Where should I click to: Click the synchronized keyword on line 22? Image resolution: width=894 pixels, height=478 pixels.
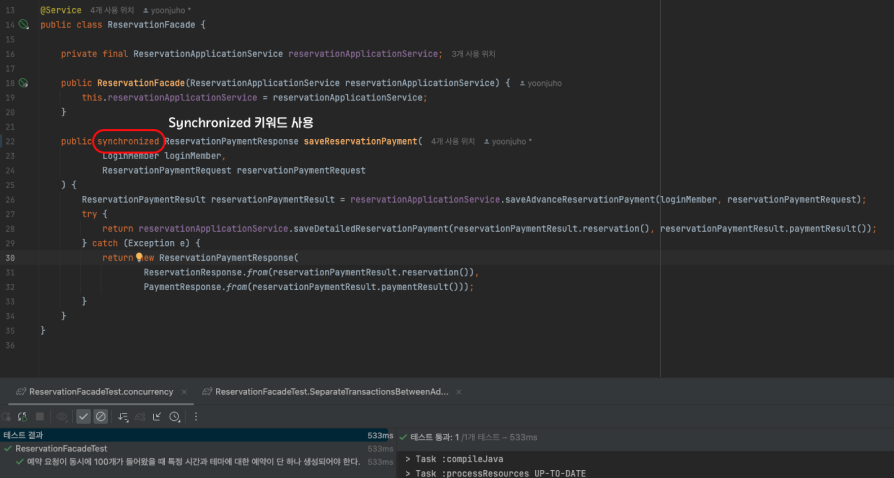(128, 141)
